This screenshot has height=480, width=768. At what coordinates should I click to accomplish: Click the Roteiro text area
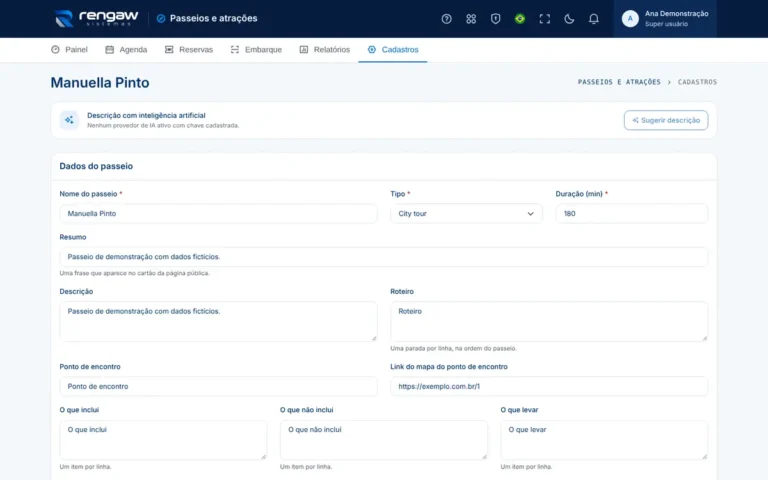pyautogui.click(x=549, y=321)
